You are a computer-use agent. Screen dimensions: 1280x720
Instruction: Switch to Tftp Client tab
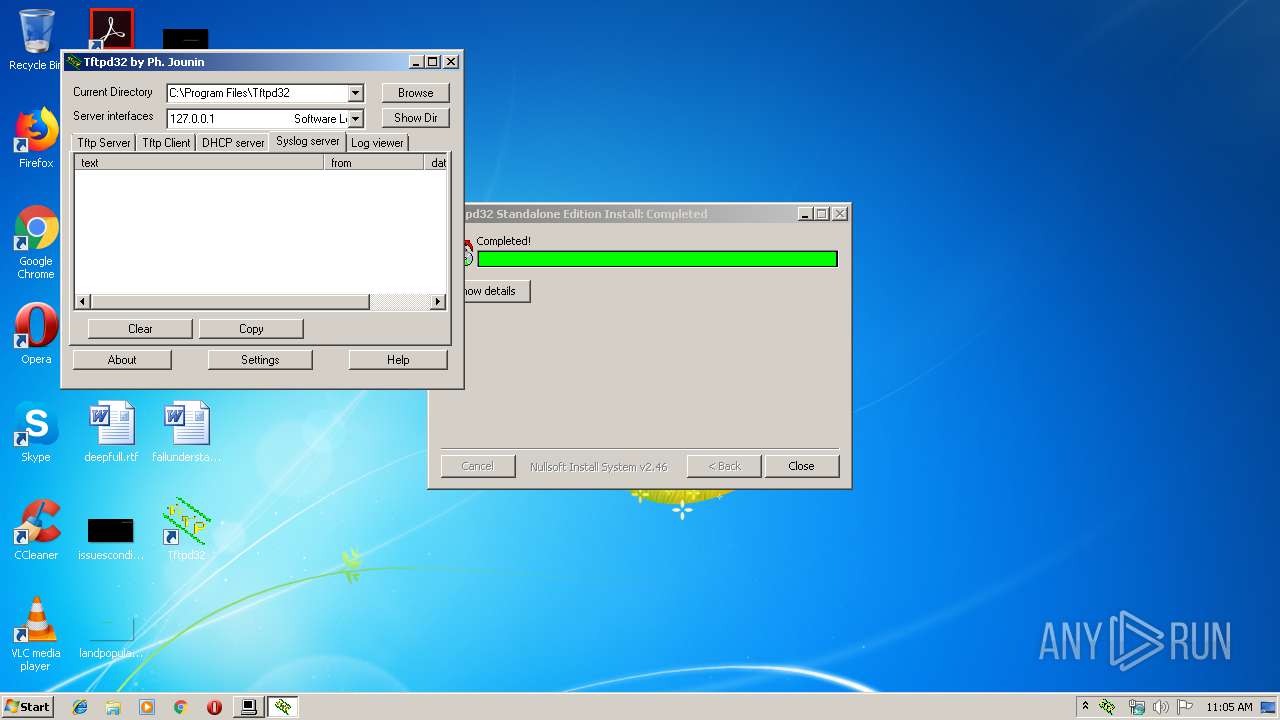(x=166, y=143)
